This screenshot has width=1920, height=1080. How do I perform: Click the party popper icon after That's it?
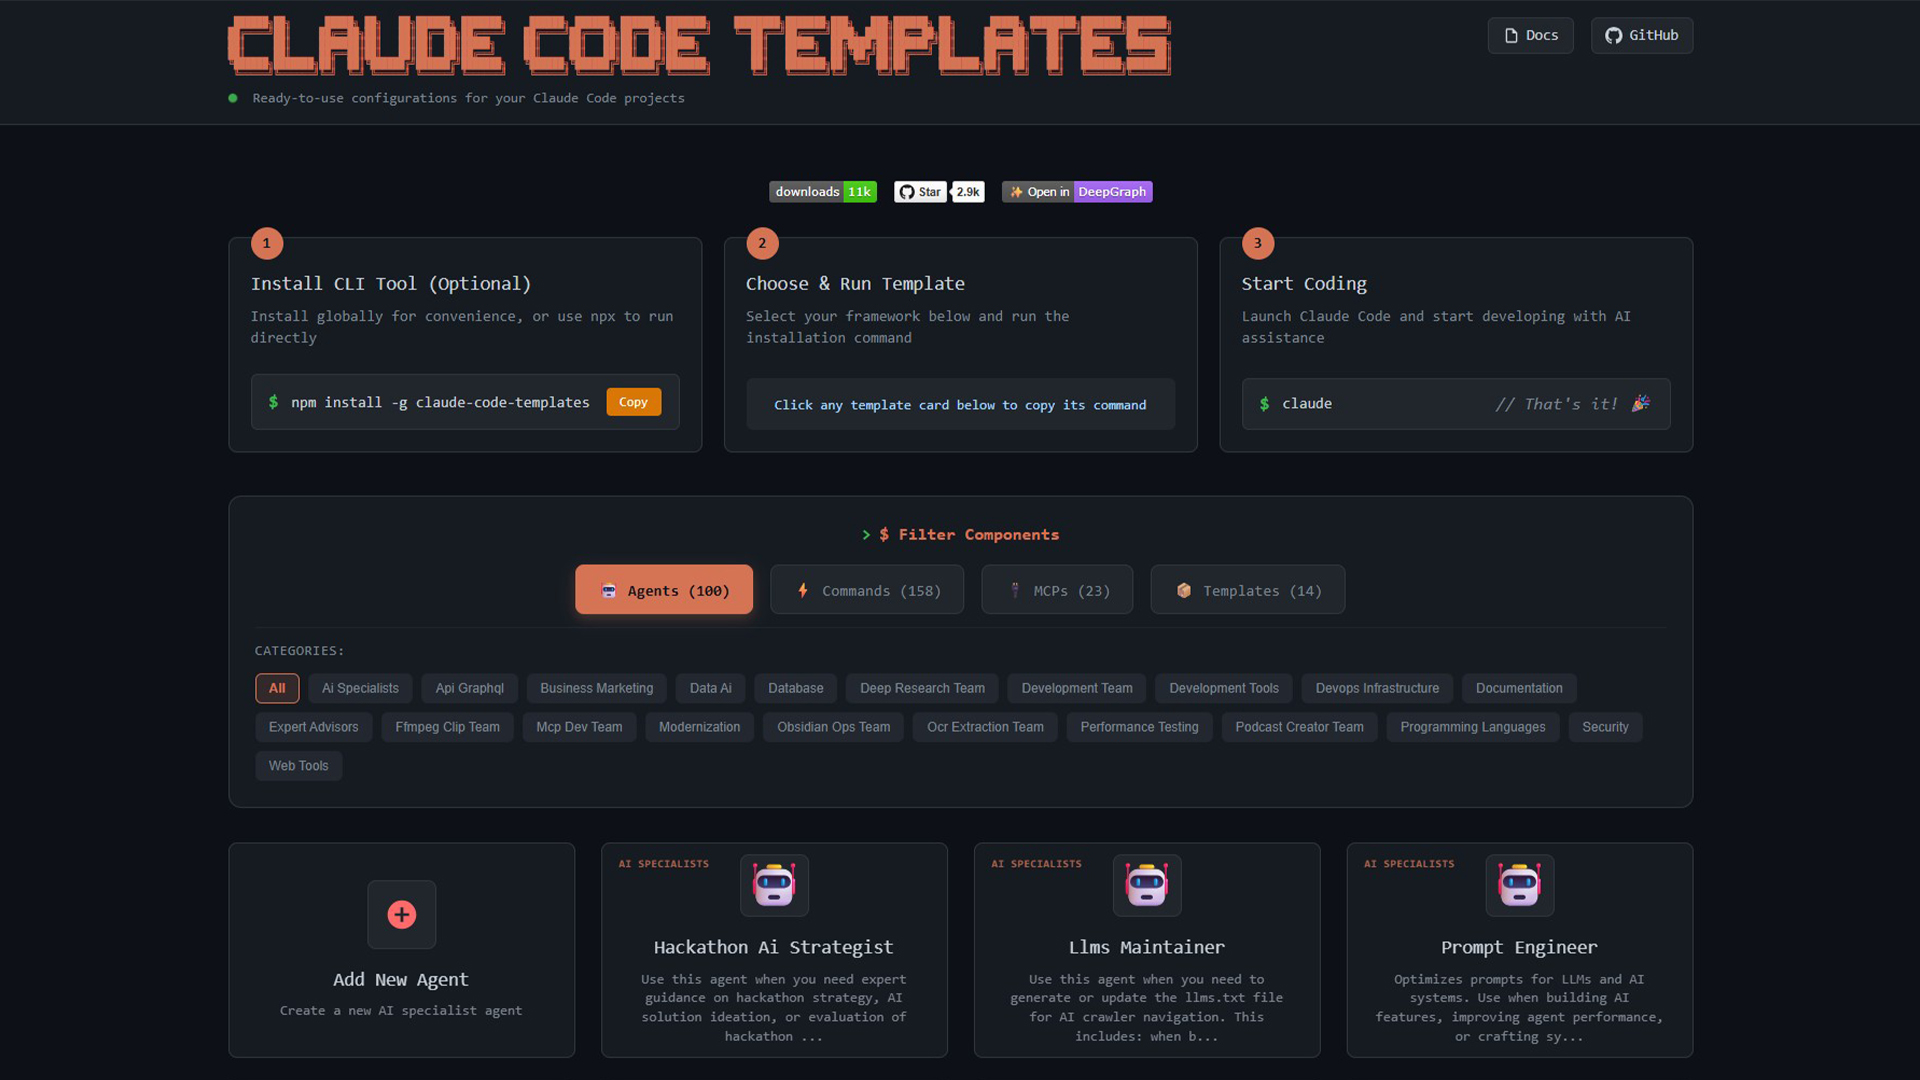pos(1640,404)
